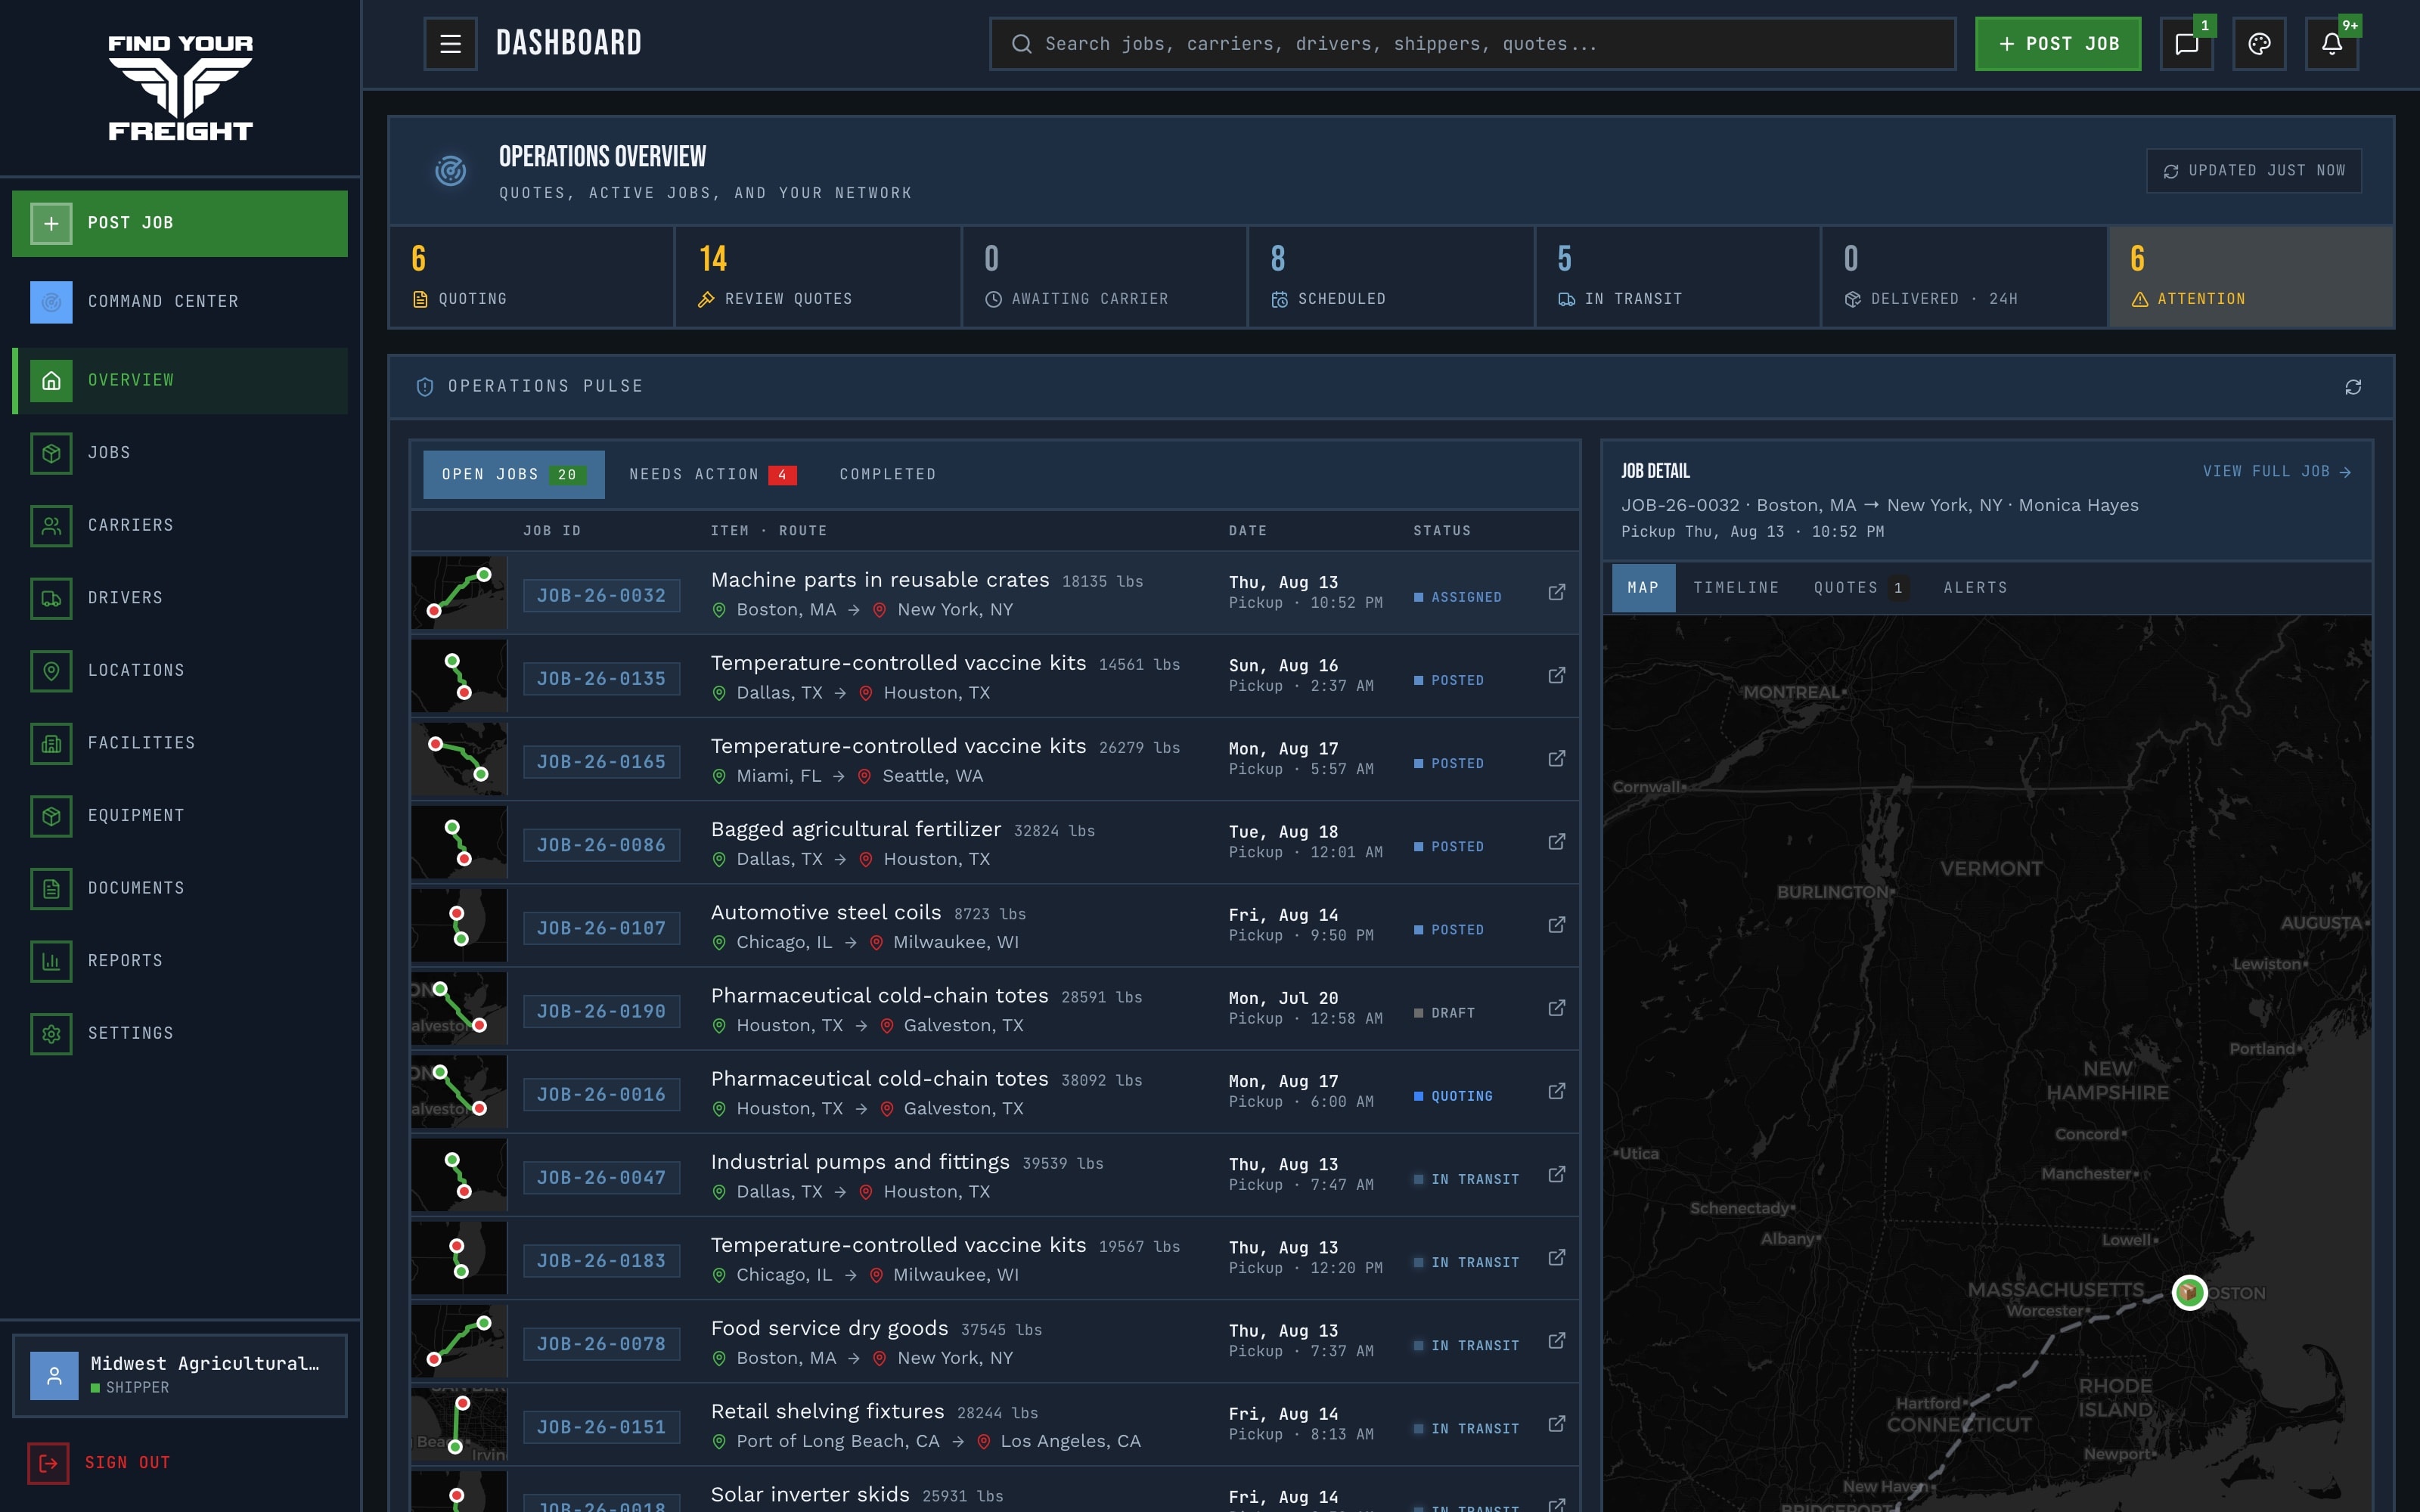This screenshot has width=2420, height=1512.
Task: Filter by In Transit stat card
Action: 1678,277
